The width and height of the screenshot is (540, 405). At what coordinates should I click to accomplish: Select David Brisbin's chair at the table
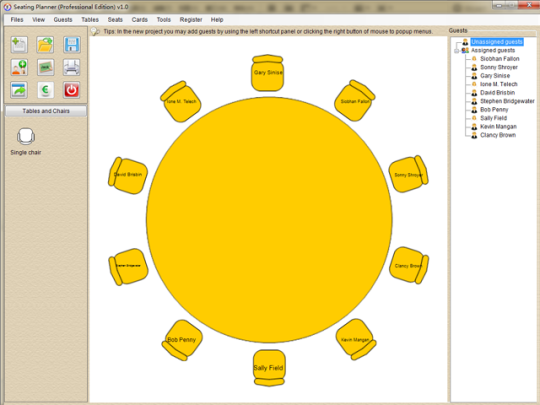pos(128,175)
